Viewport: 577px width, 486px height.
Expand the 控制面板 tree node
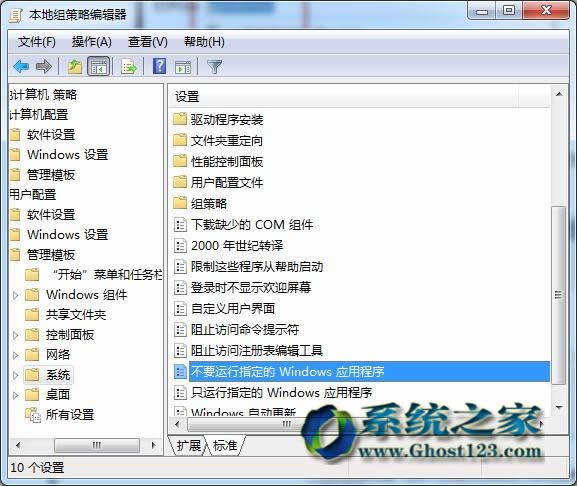point(15,335)
